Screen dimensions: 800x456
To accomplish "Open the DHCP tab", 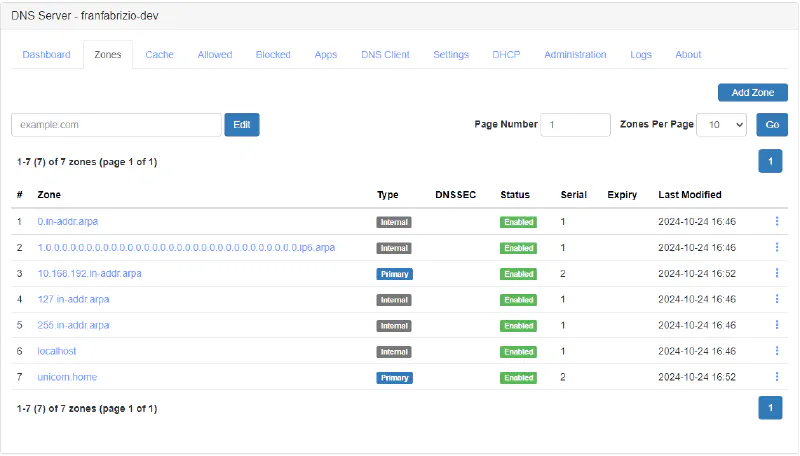I will 506,55.
